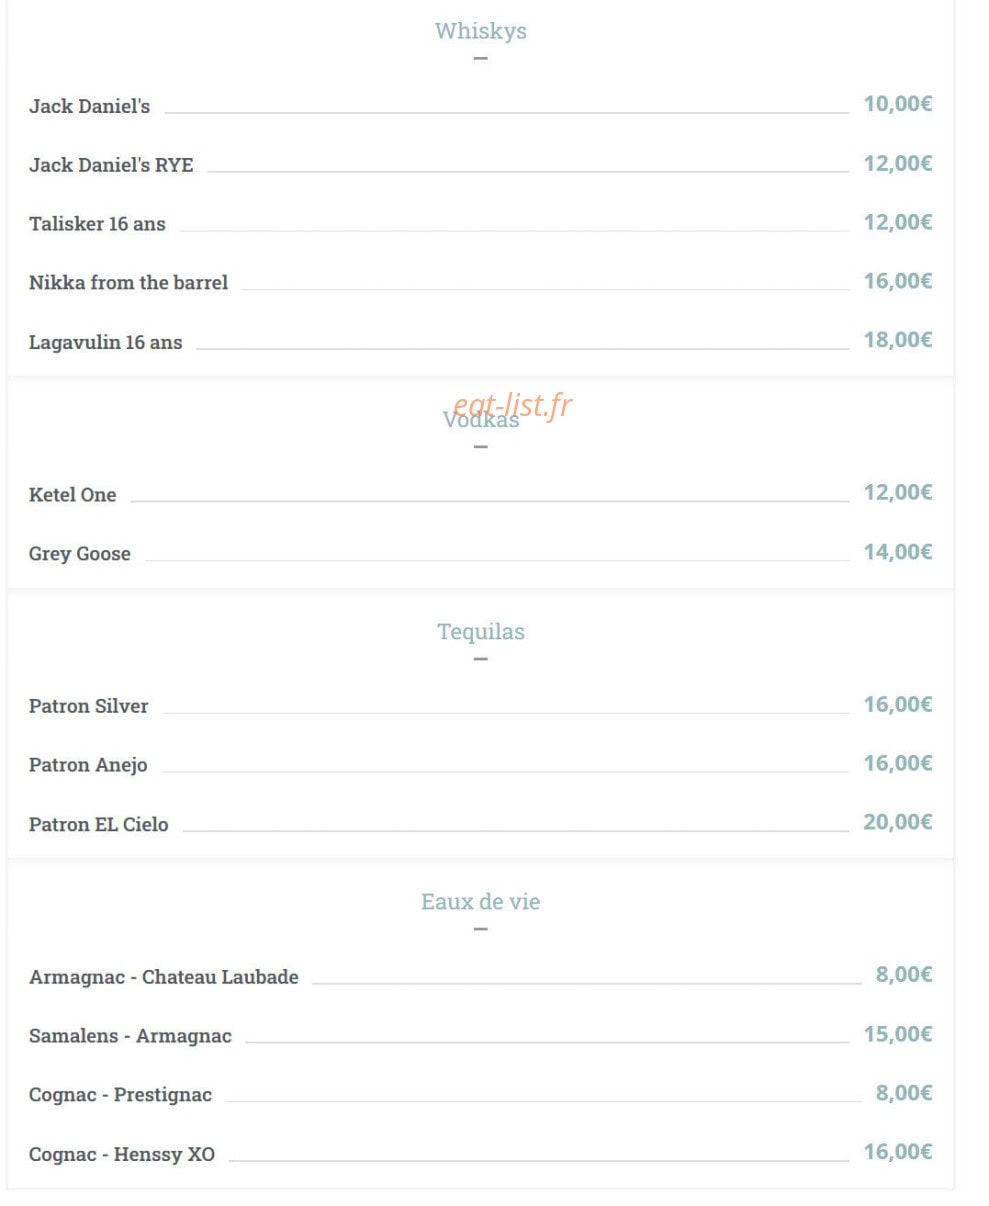Viewport: 989px width, 1206px height.
Task: Select Cognac - Prestignac entry
Action: point(120,1095)
